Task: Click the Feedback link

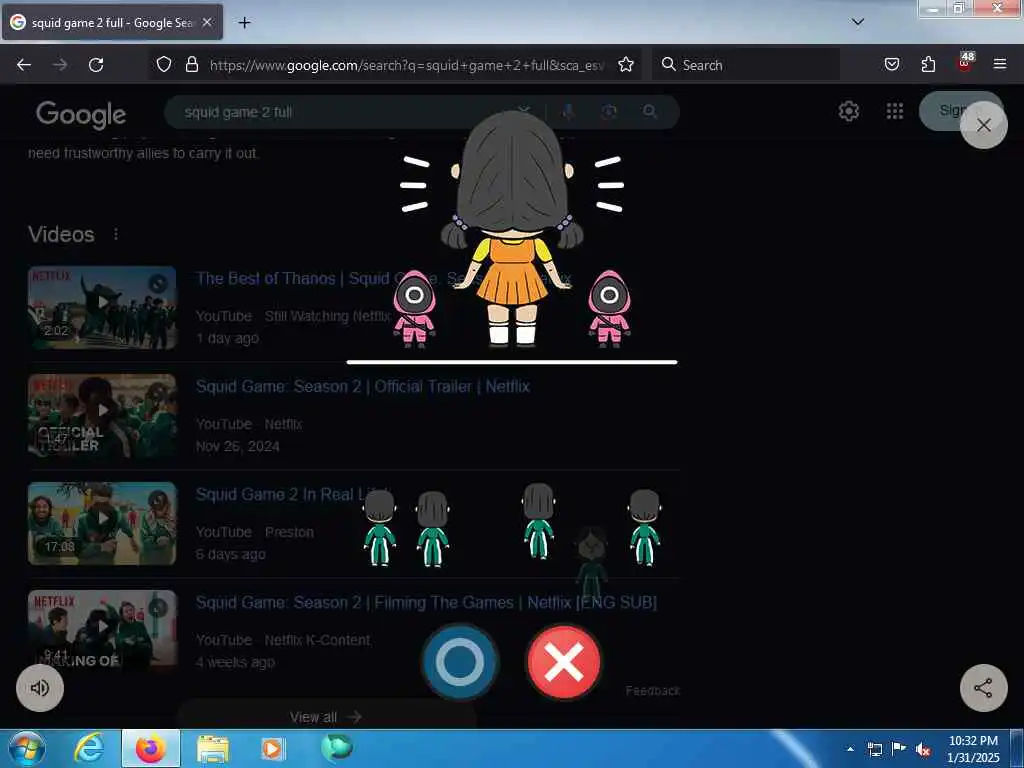Action: [x=652, y=691]
